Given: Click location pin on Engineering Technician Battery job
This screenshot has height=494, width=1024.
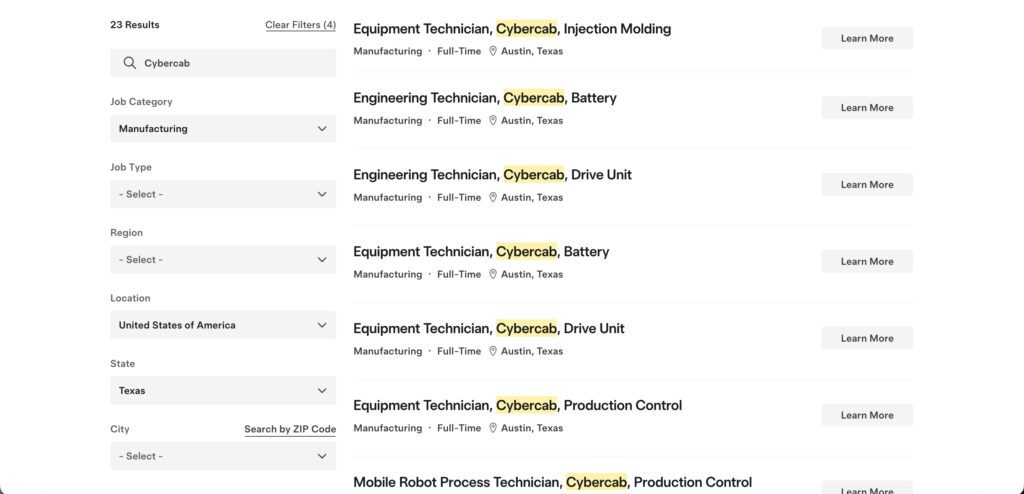Looking at the screenshot, I should click(x=493, y=121).
